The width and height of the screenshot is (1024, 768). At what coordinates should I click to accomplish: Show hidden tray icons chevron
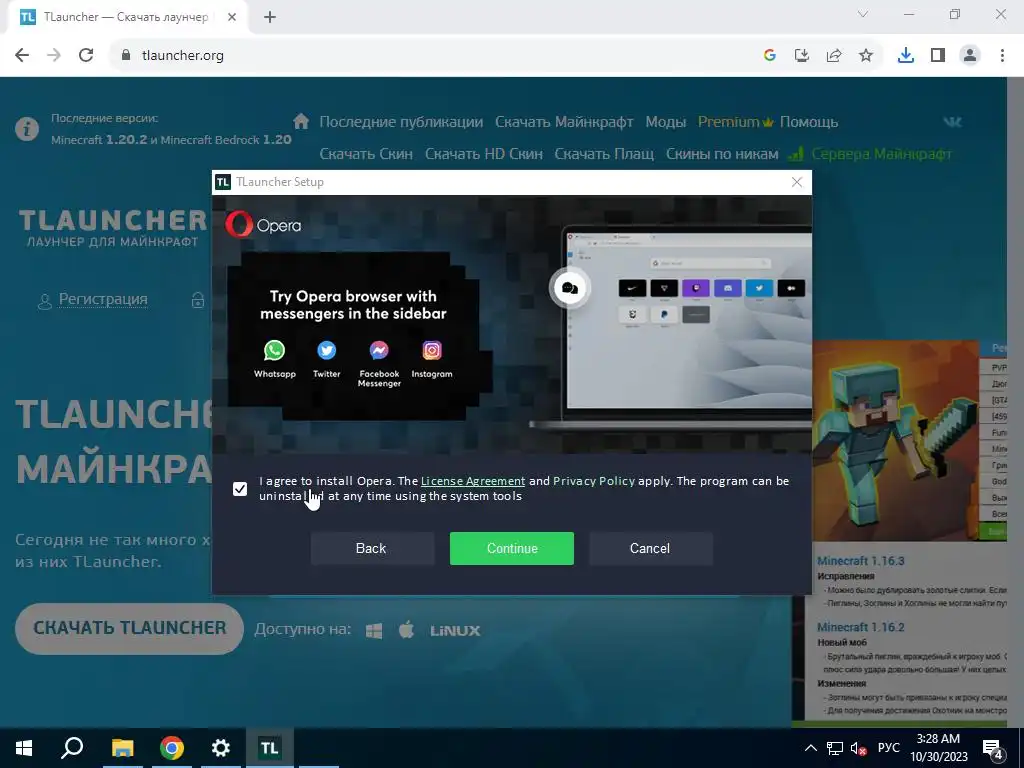[x=810, y=748]
